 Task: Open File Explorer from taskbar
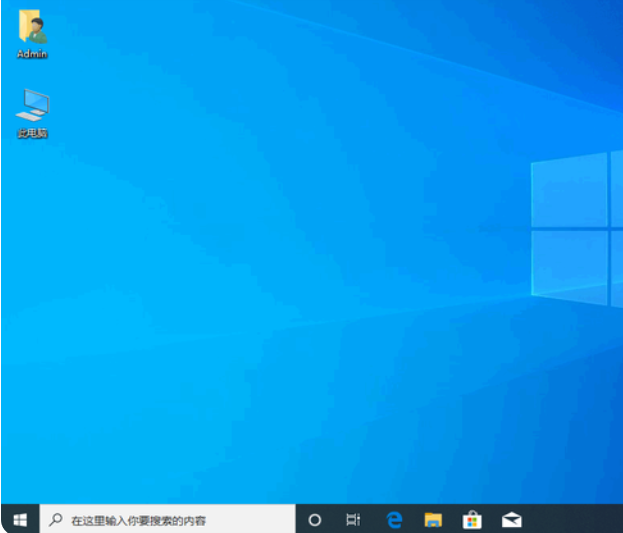pyautogui.click(x=433, y=519)
